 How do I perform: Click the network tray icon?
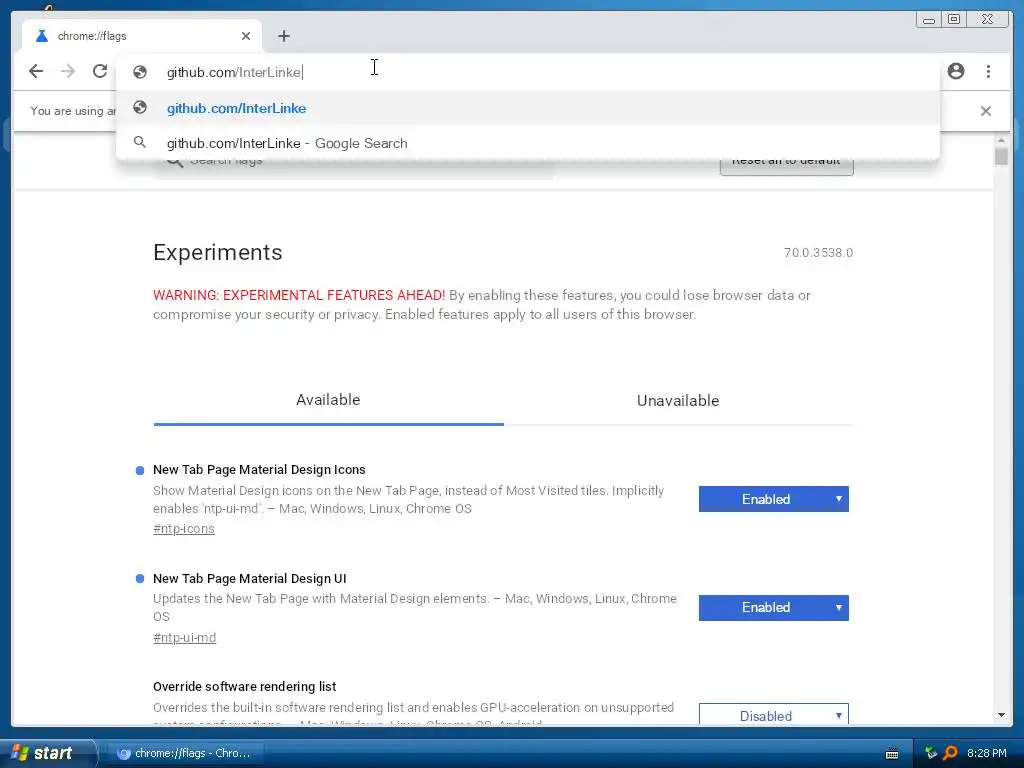click(x=931, y=753)
